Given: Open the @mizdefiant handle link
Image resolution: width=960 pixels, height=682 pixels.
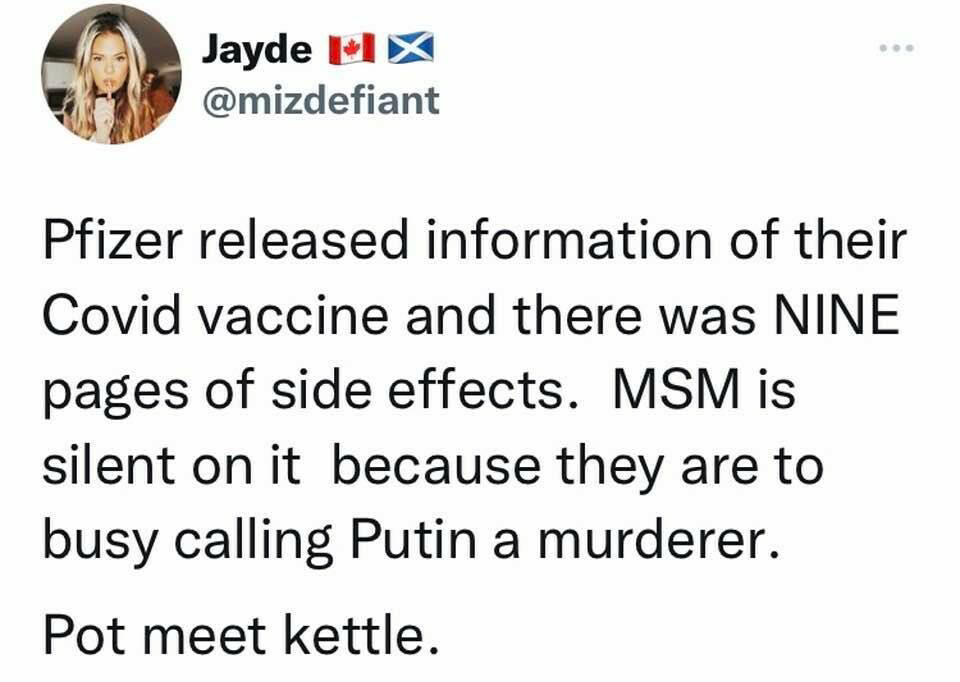Looking at the screenshot, I should coord(320,100).
